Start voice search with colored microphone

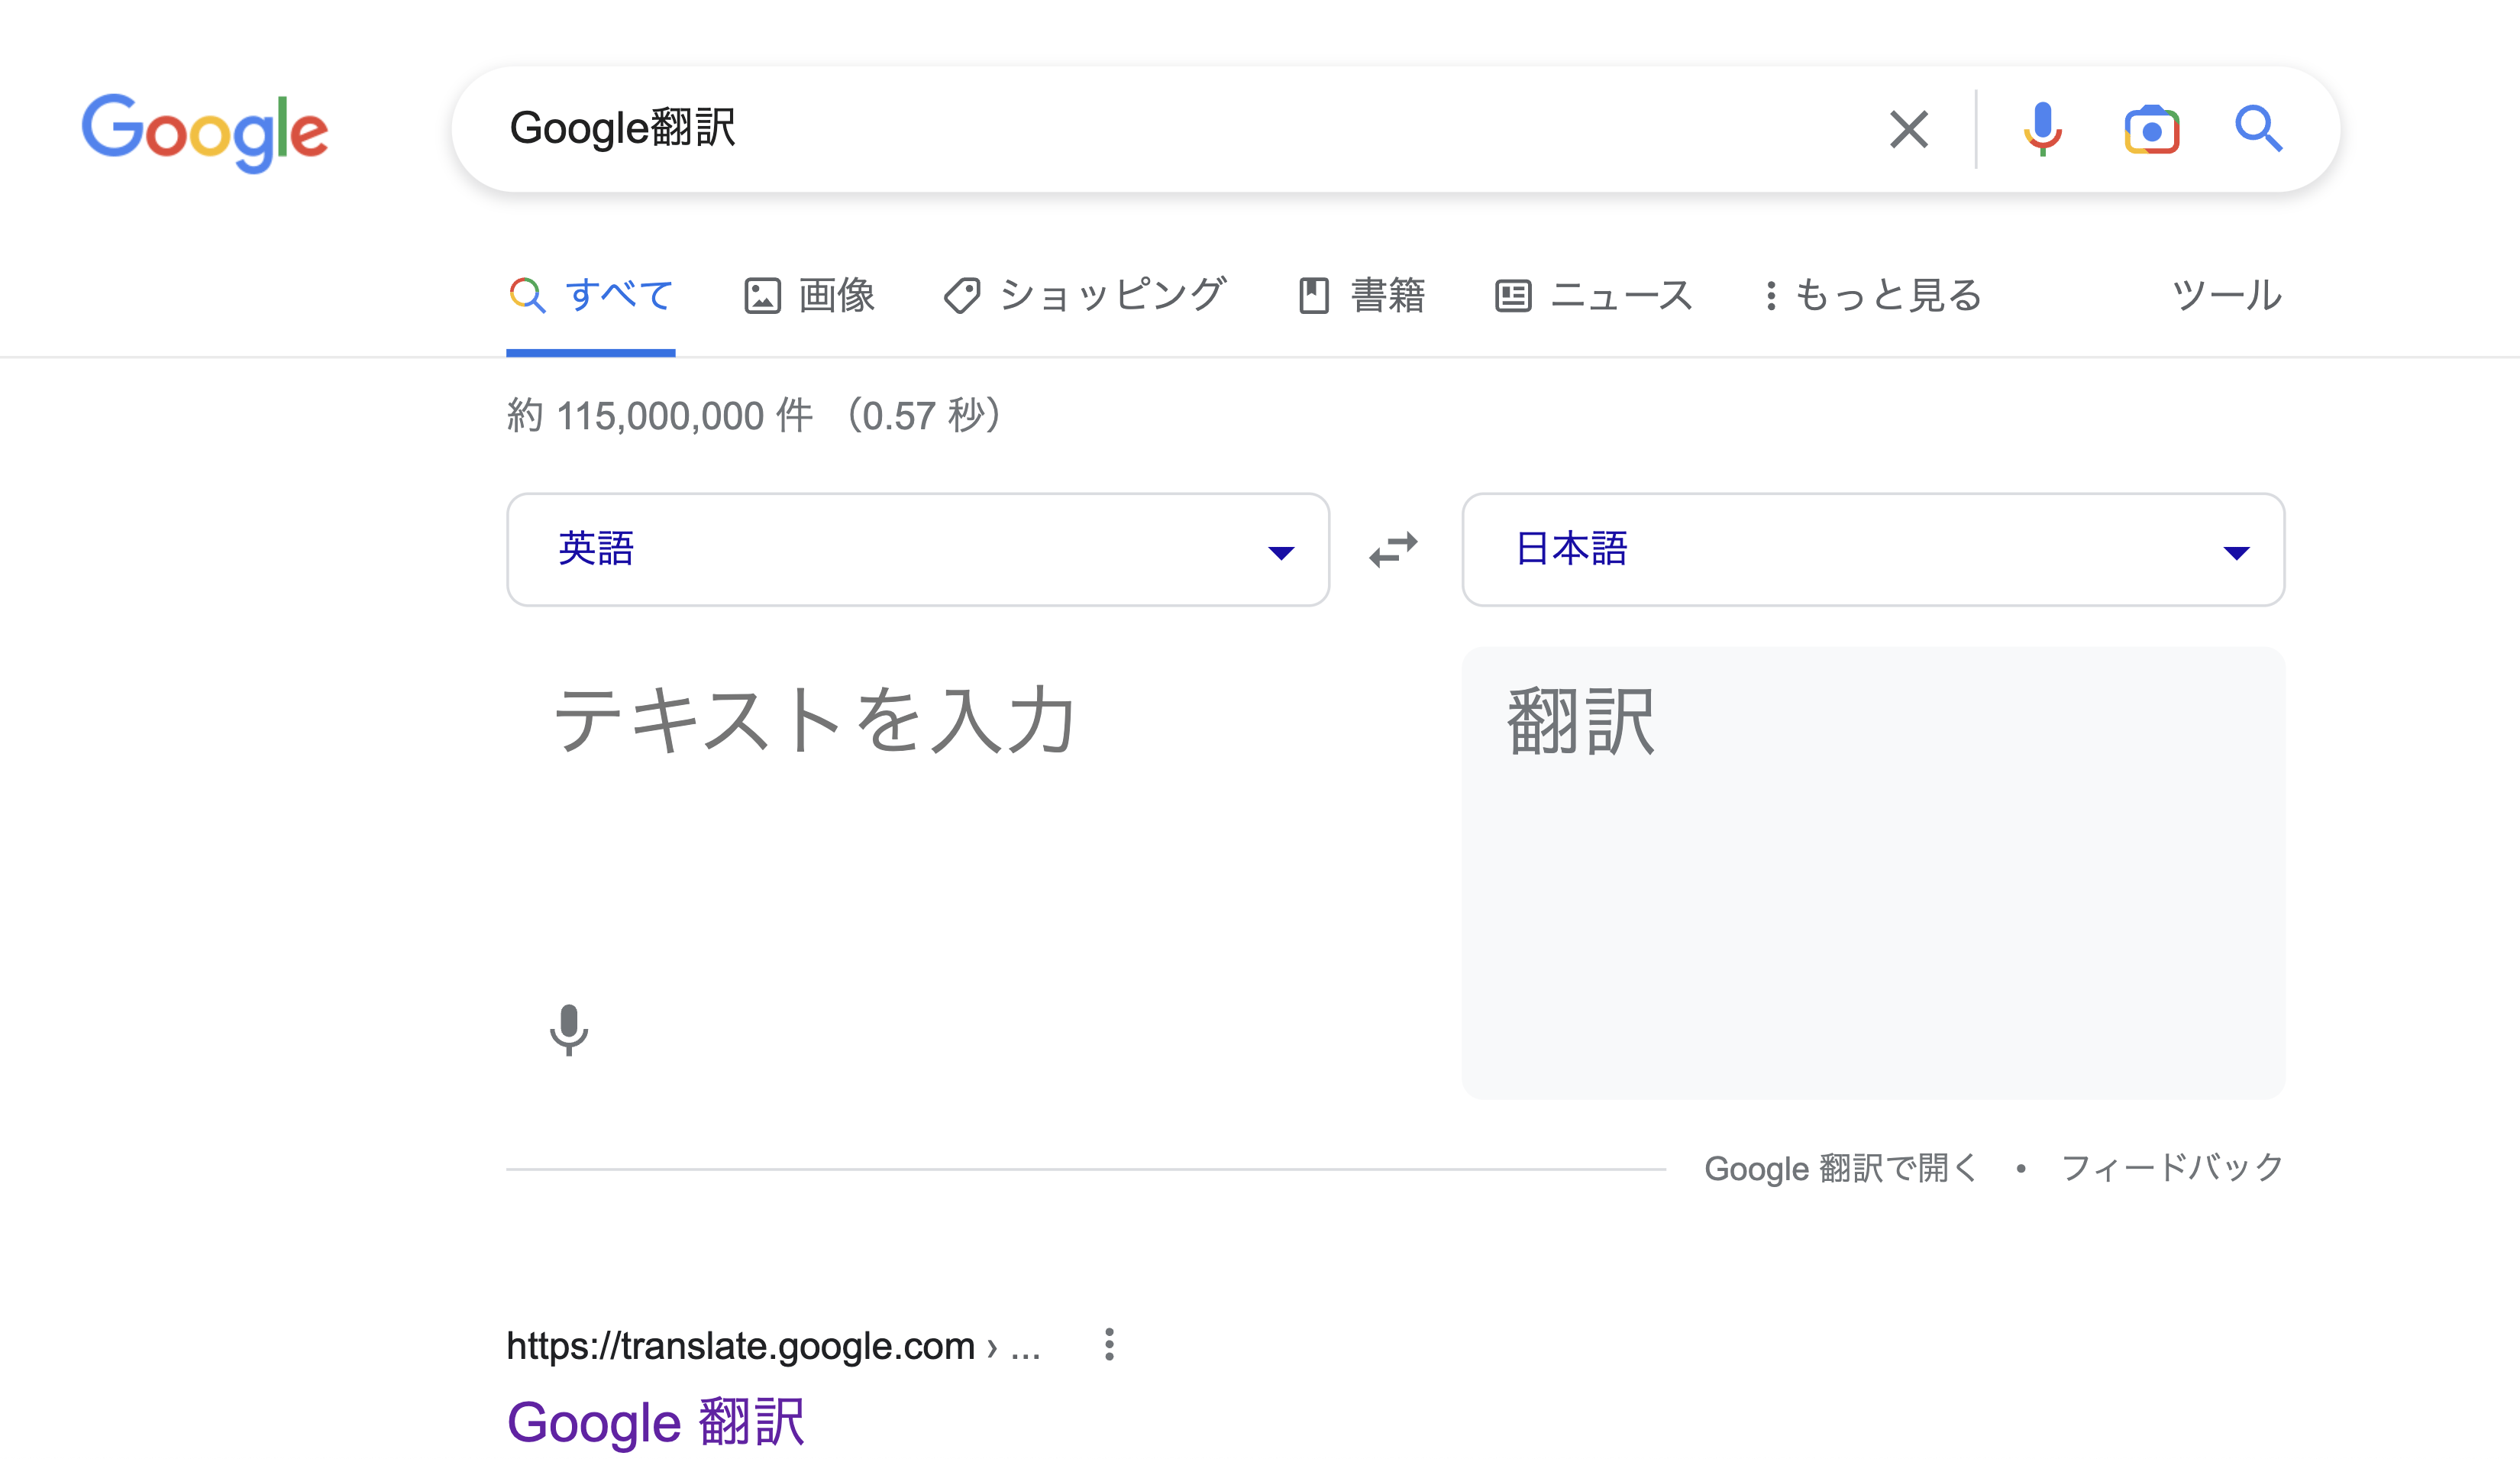click(x=2042, y=129)
